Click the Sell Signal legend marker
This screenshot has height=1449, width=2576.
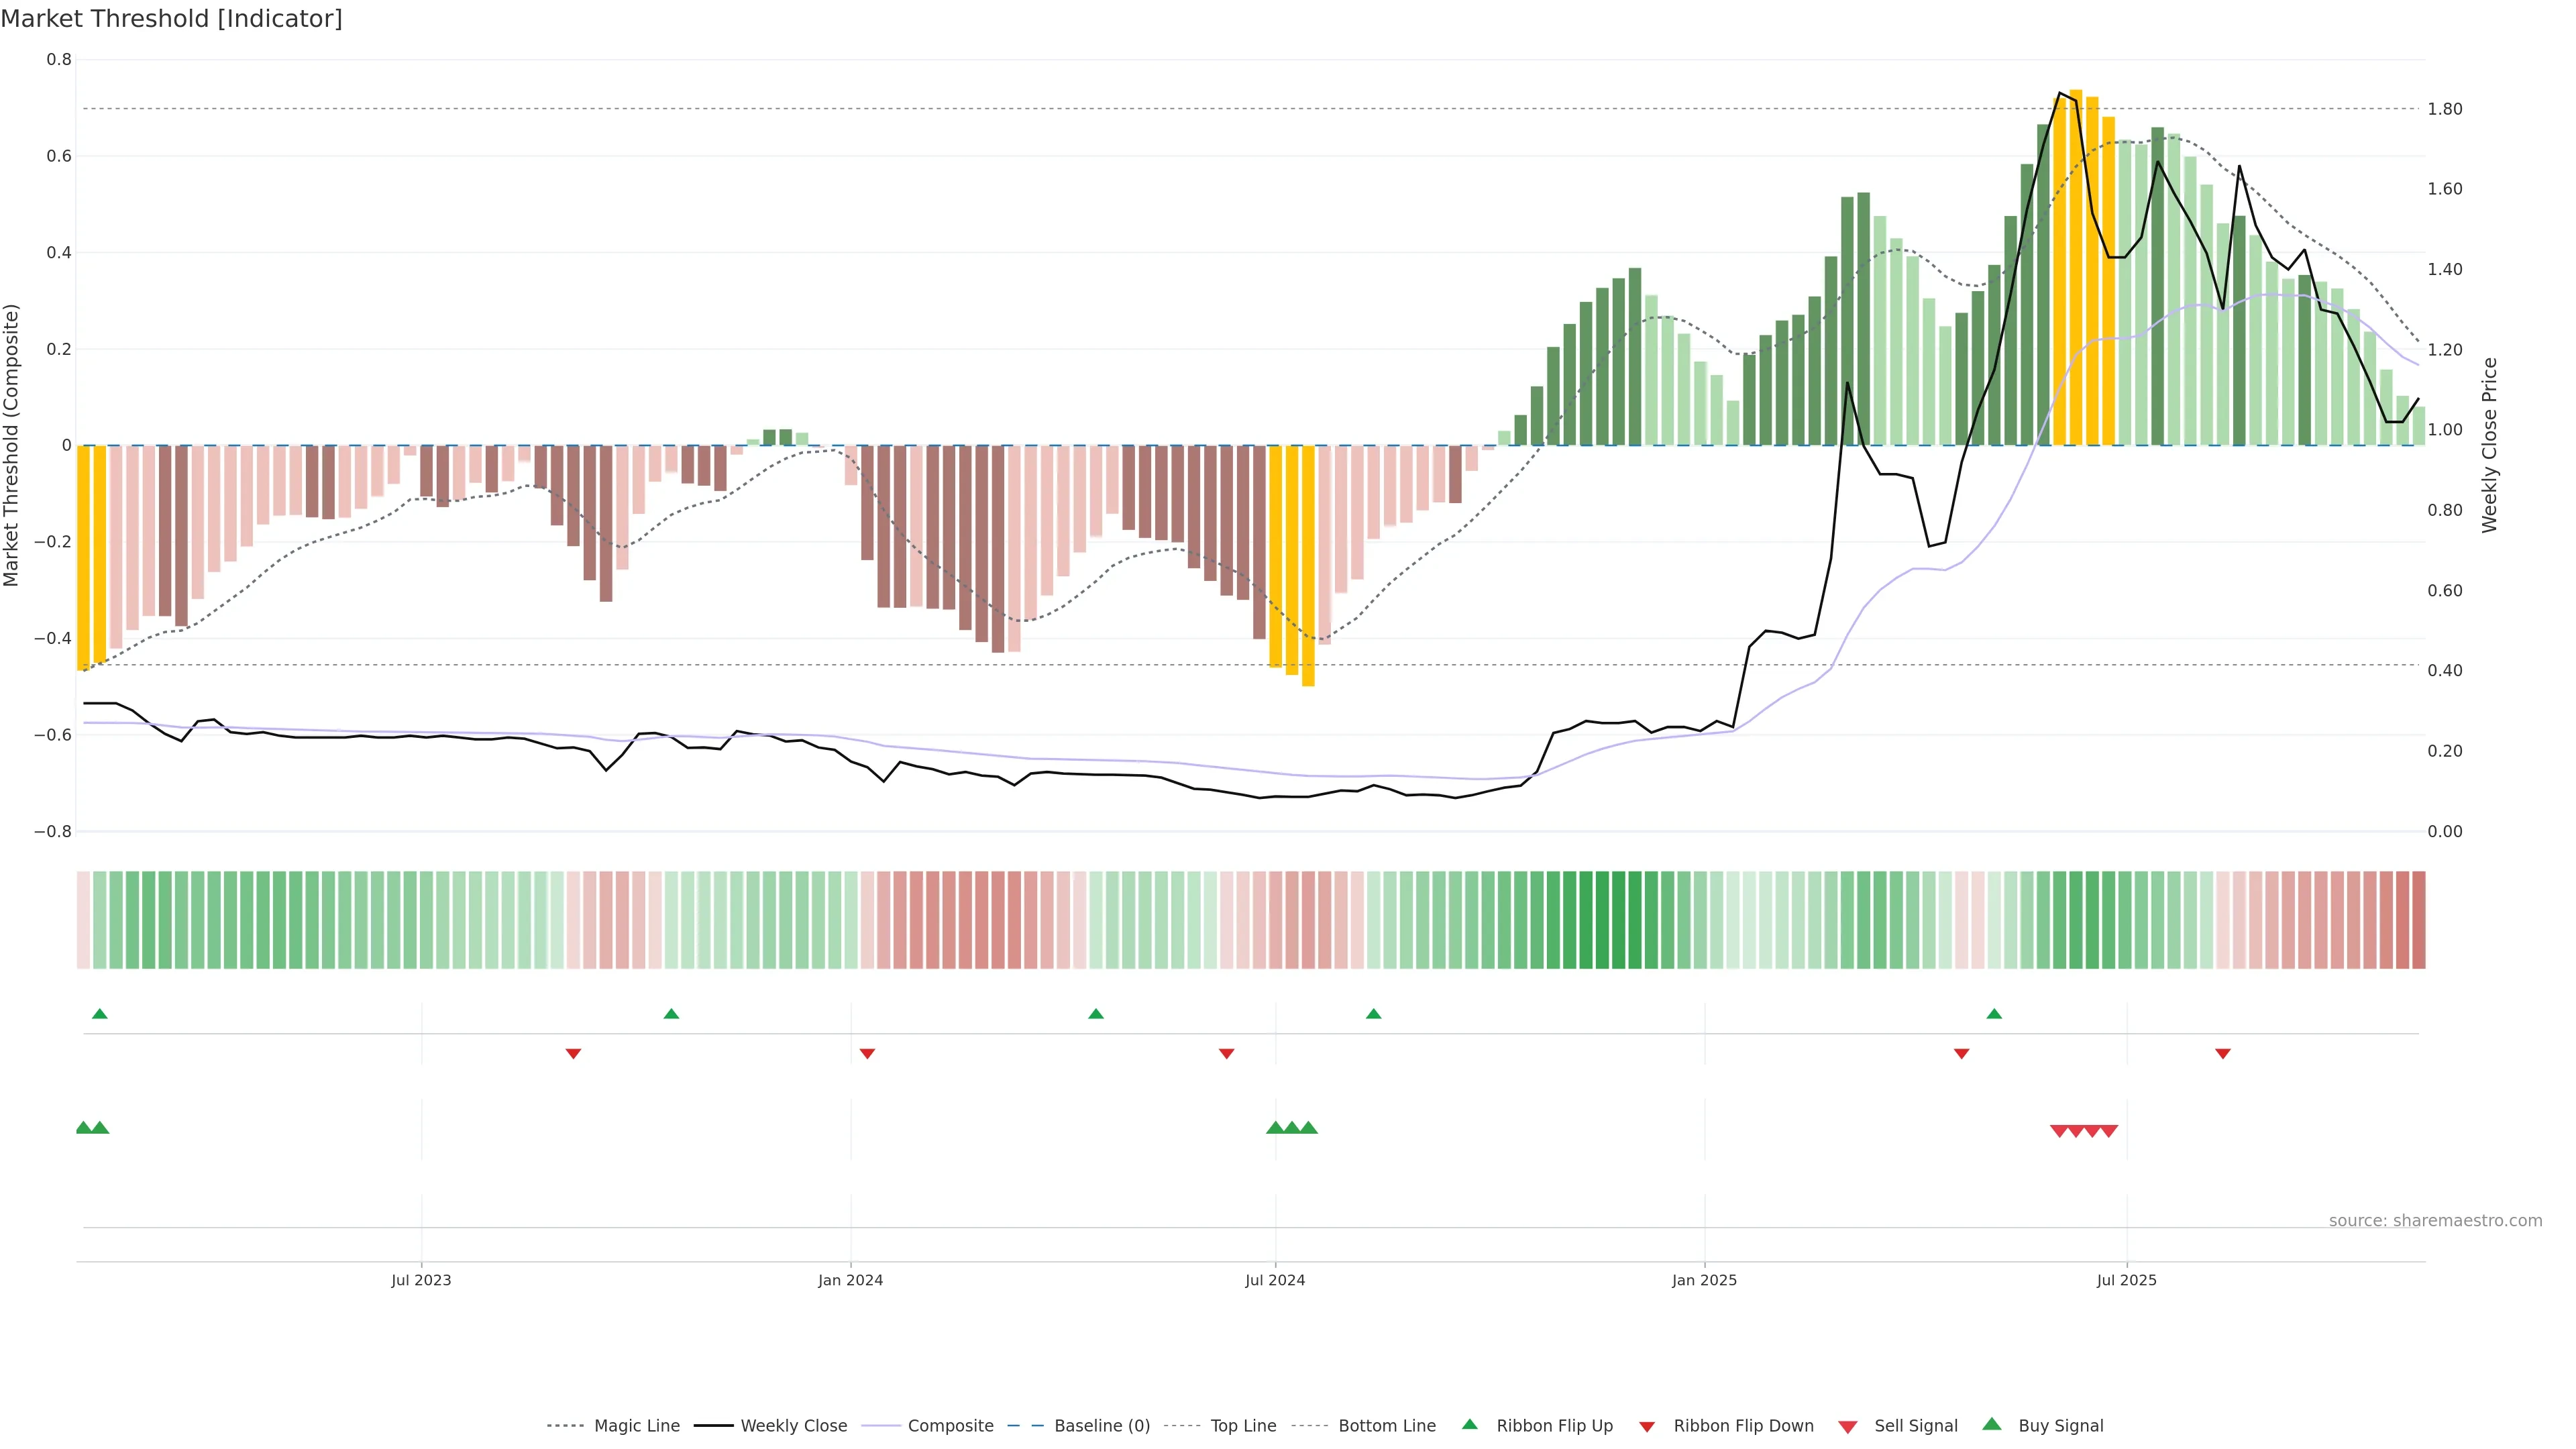[1848, 1426]
